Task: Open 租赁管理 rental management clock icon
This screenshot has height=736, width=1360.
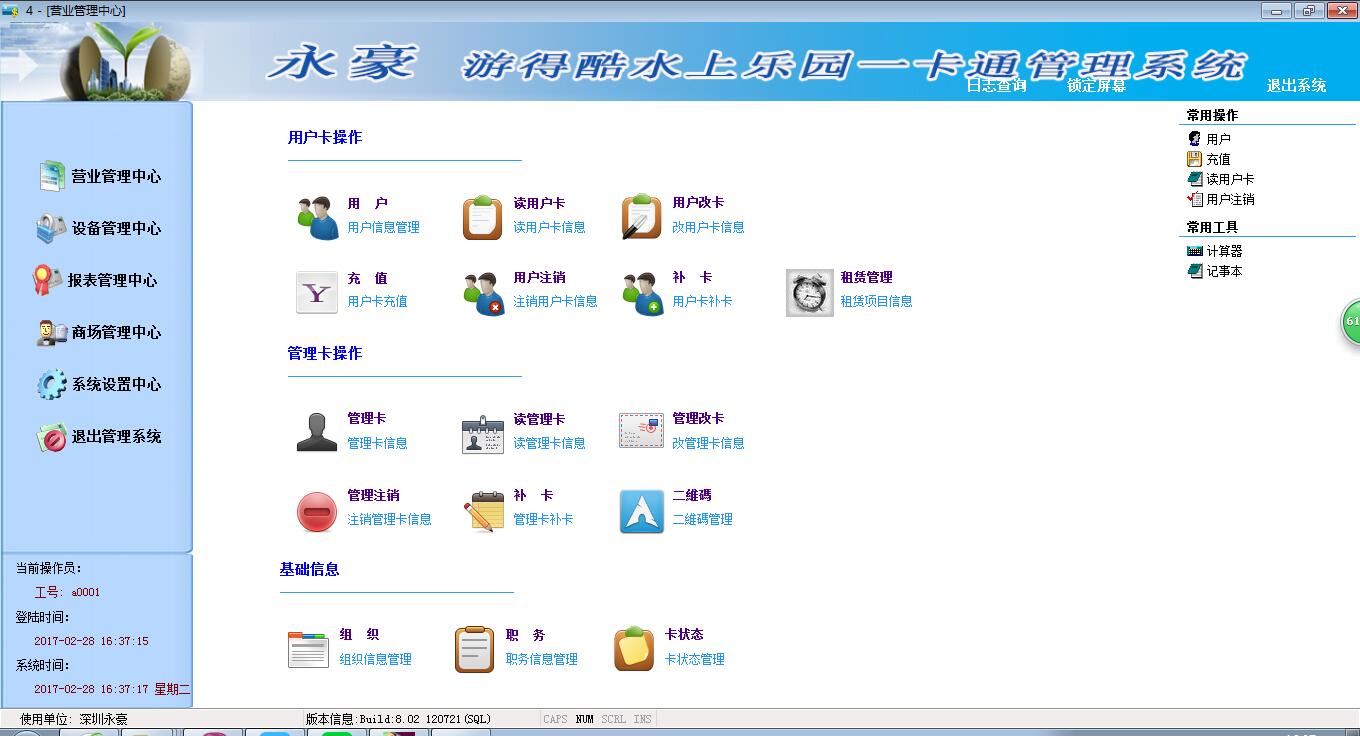Action: 810,291
